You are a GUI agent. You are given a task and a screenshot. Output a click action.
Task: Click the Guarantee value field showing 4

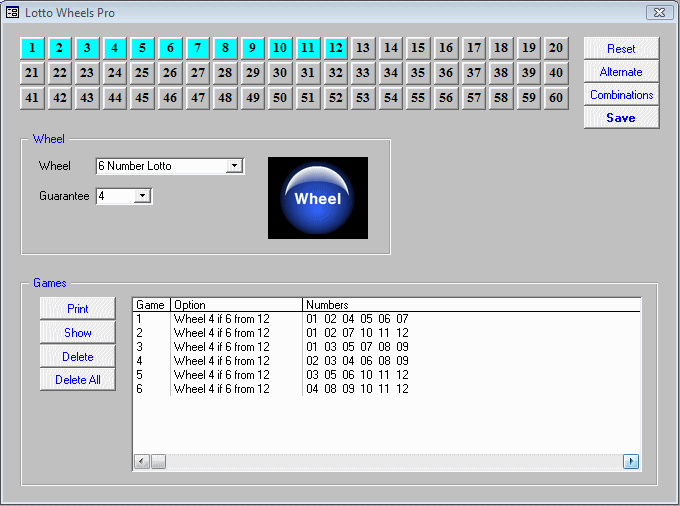tap(115, 196)
